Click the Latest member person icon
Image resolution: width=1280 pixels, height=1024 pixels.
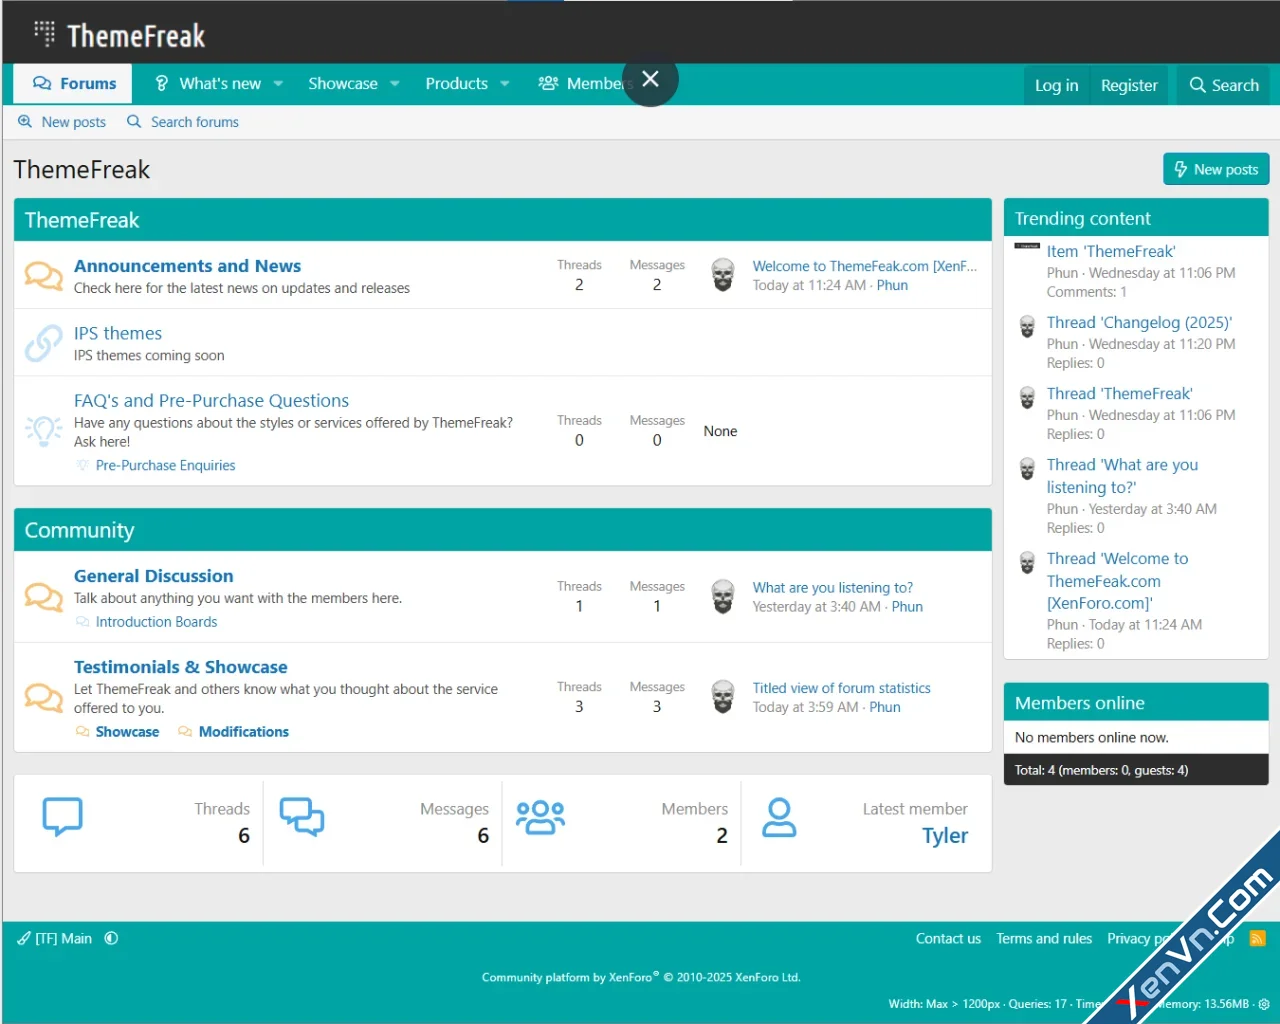pyautogui.click(x=779, y=817)
